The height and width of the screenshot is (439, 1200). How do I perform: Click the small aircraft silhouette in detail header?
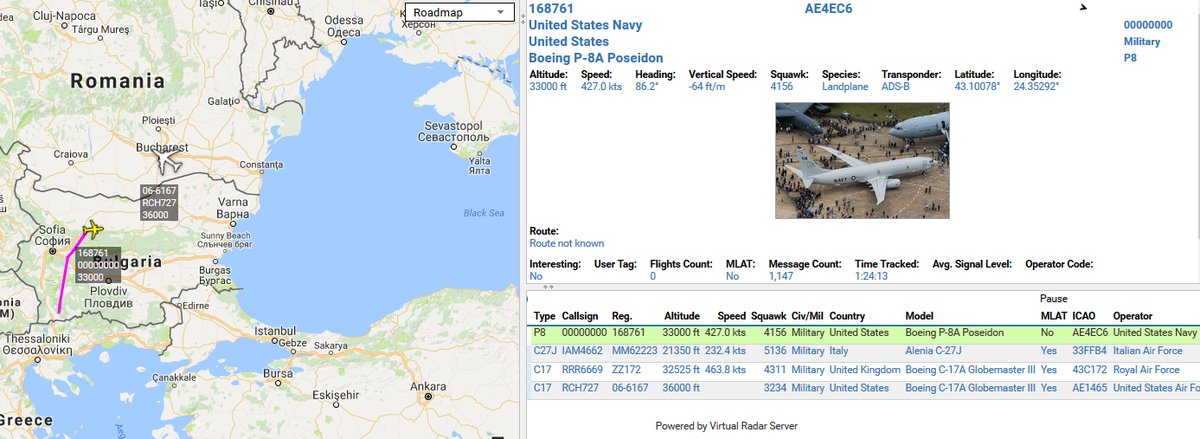1082,8
